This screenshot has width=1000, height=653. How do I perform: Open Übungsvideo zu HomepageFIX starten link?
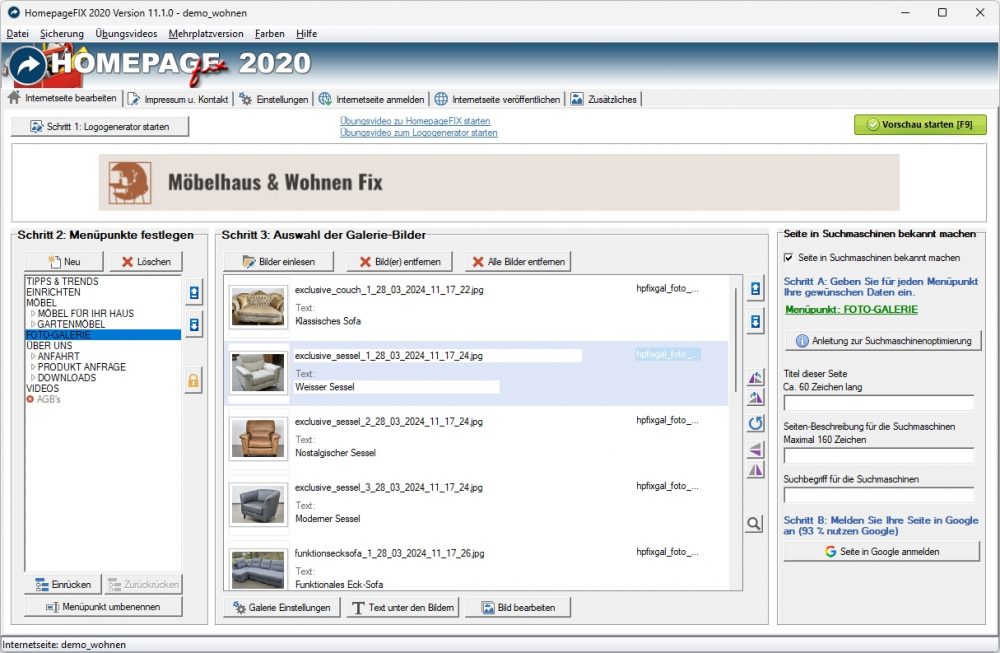[x=415, y=121]
